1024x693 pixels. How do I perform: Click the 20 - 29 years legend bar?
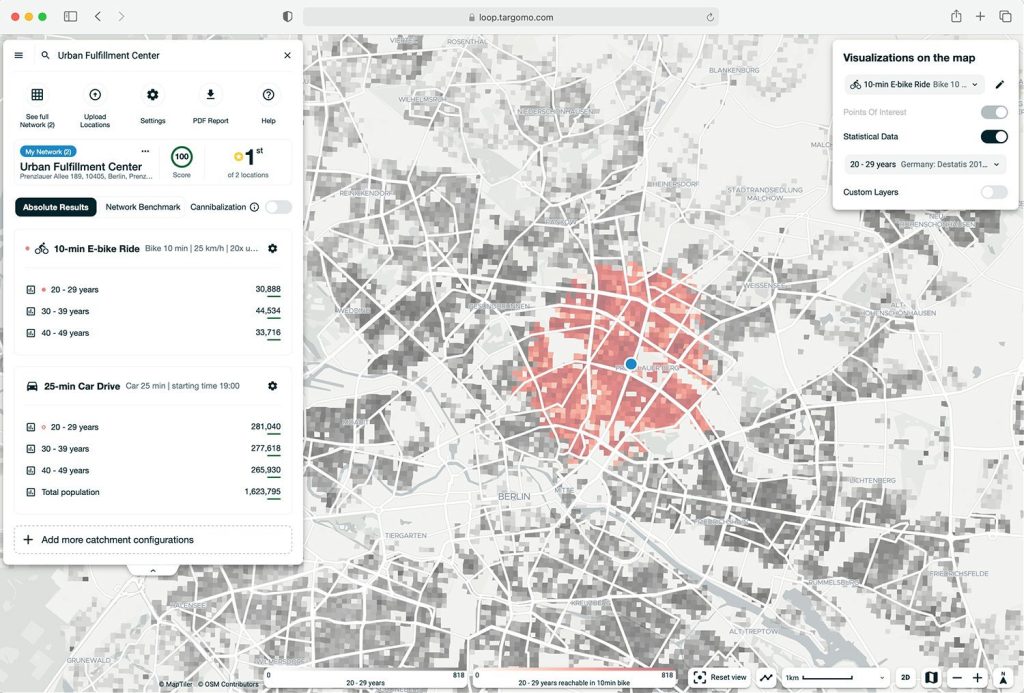point(366,678)
